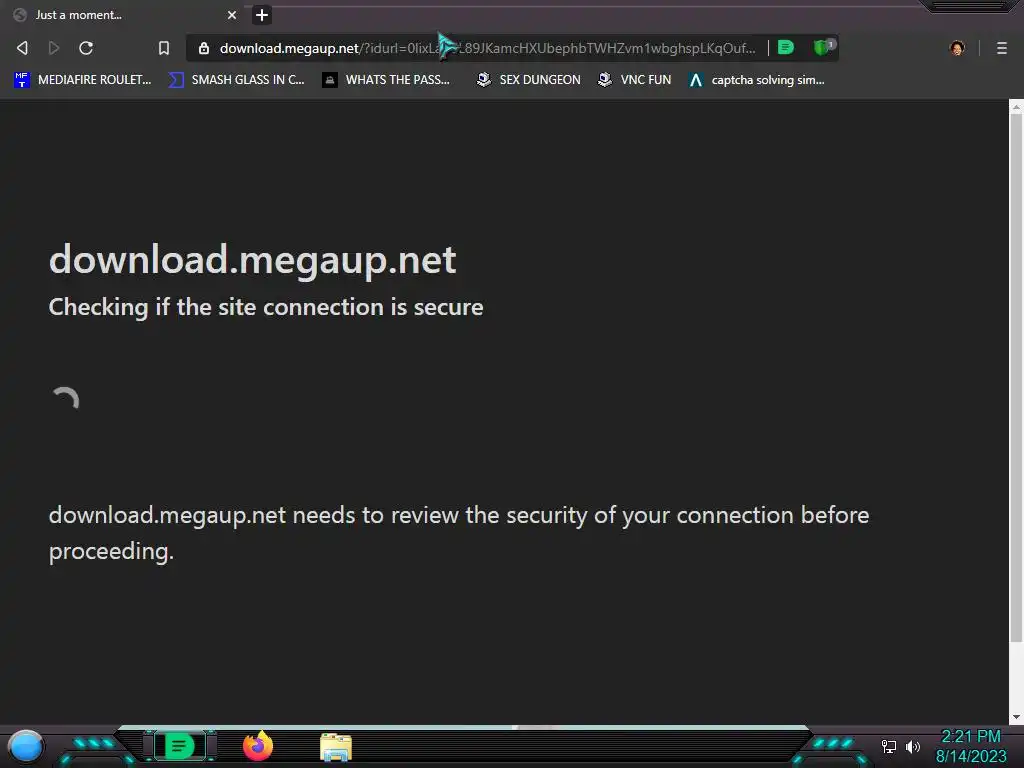Open the volume tray icon
Viewport: 1024px width, 768px height.
(913, 746)
